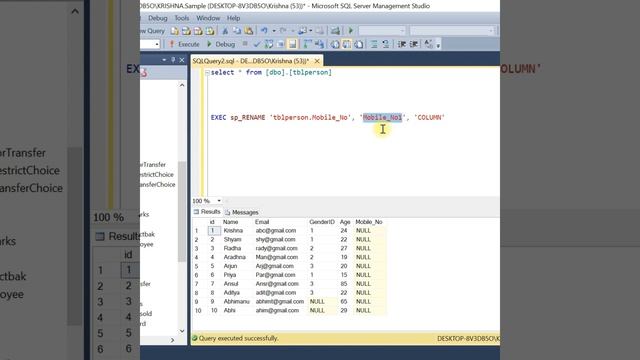Open the Navigate Backward dropdown arrow
Screen dimensions: 640x360
311,31
